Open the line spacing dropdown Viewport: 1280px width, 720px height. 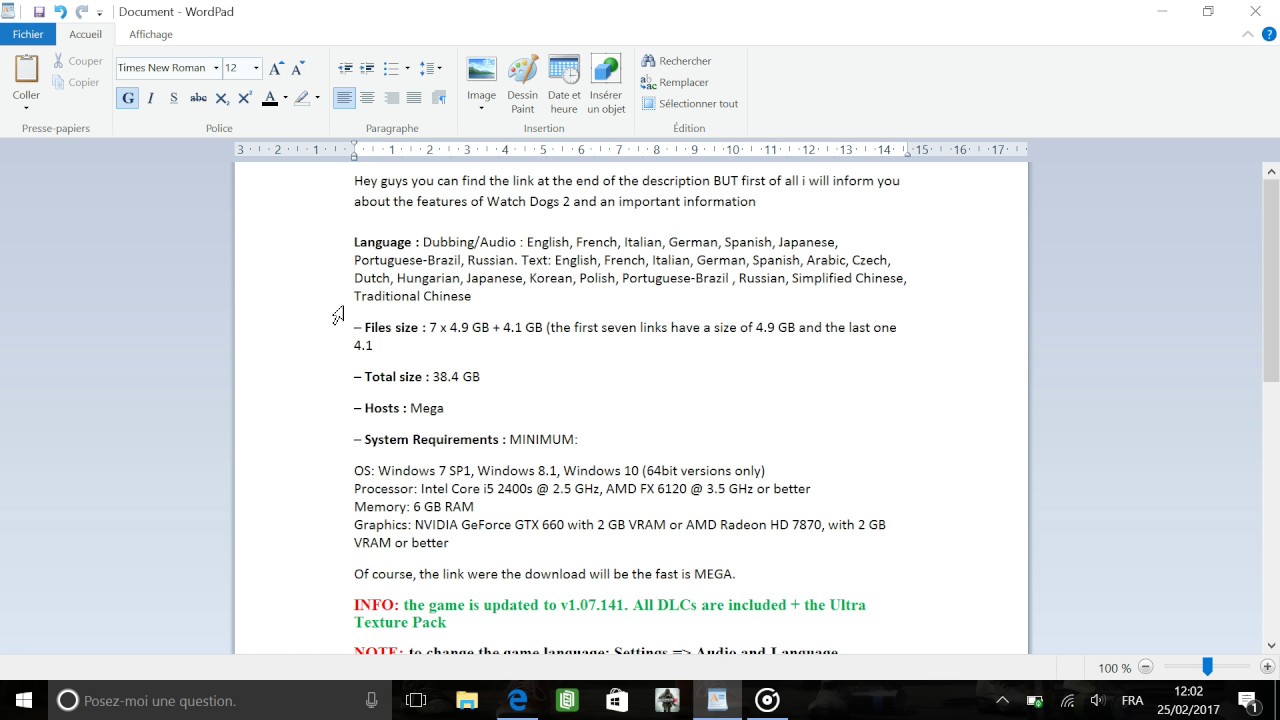click(x=431, y=68)
